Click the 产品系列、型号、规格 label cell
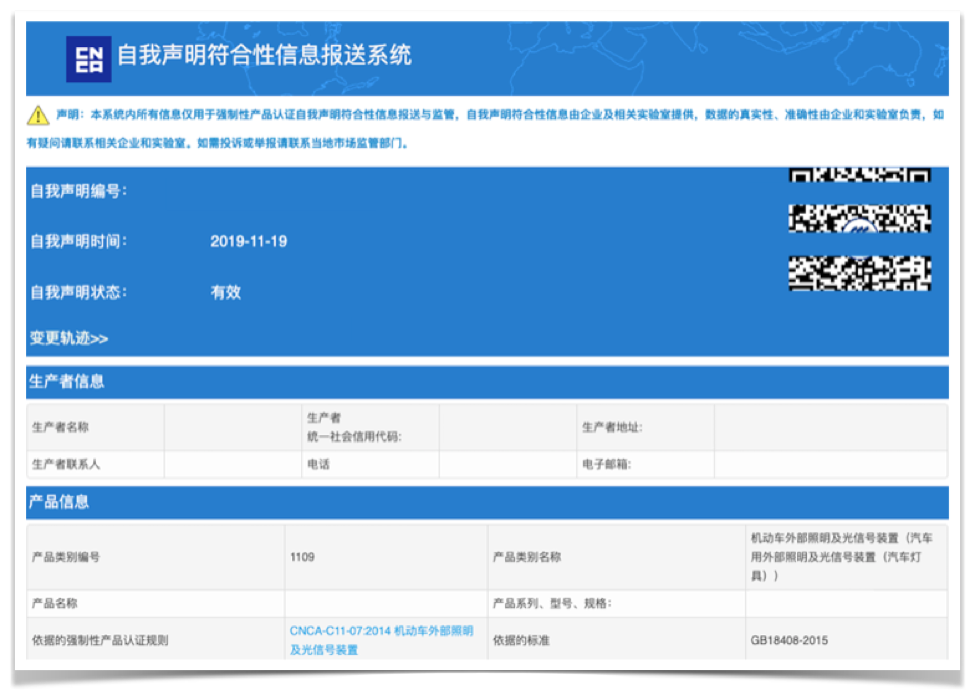Image resolution: width=974 pixels, height=693 pixels. tap(616, 604)
